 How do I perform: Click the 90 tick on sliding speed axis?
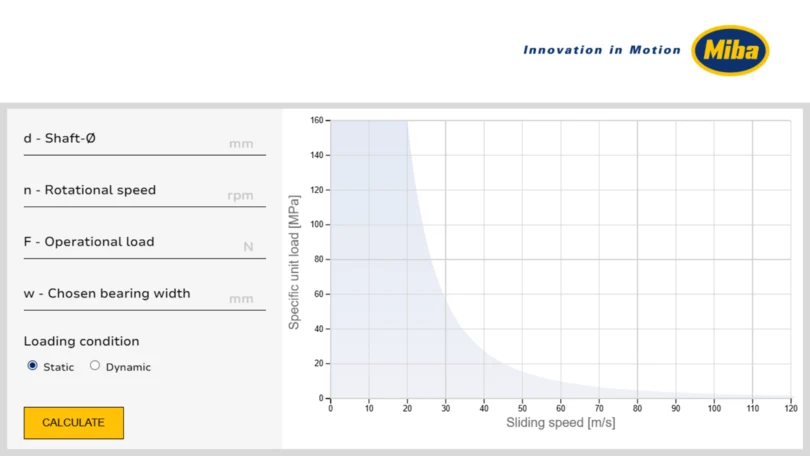[x=675, y=408]
